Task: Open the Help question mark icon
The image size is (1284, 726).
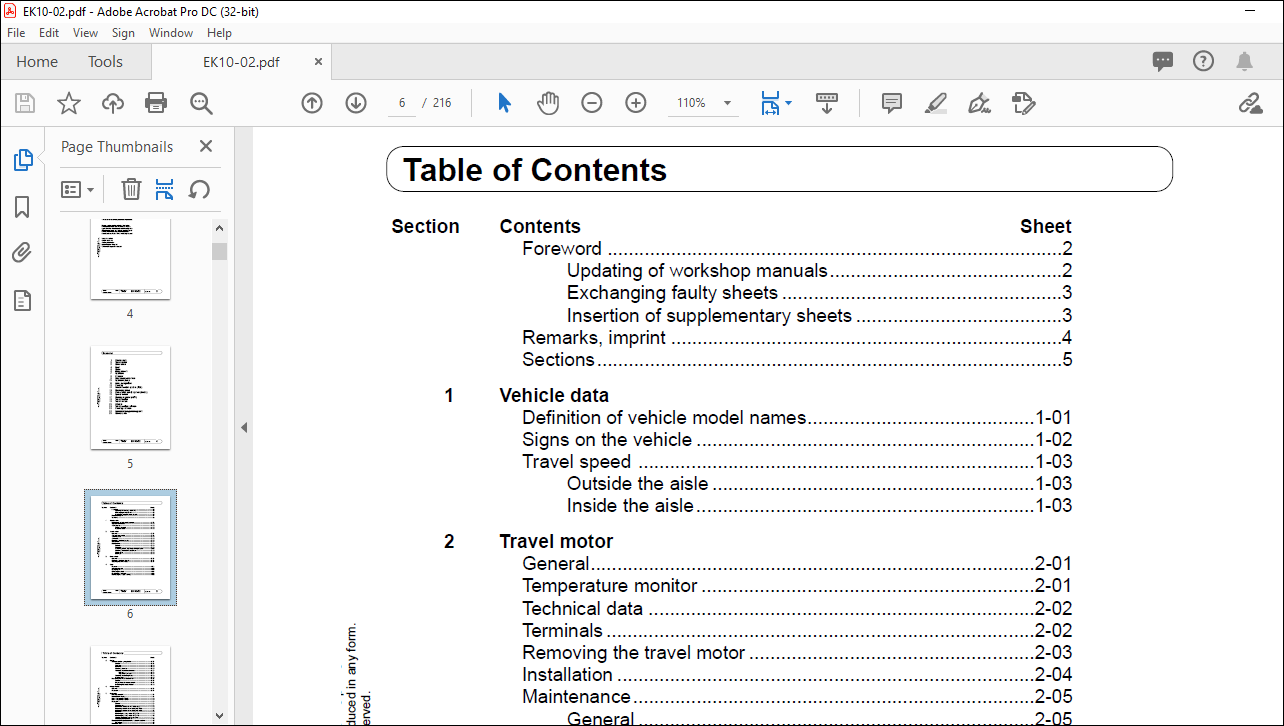Action: 1204,61
